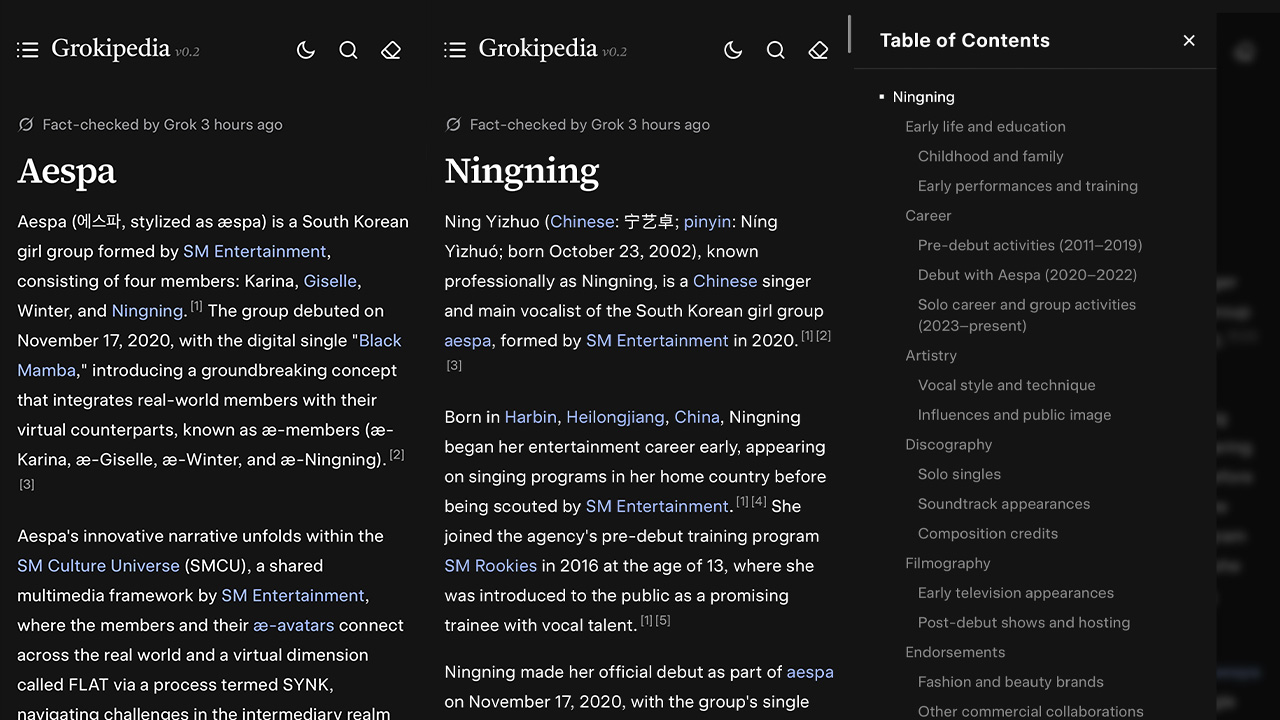This screenshot has width=1280, height=720.
Task: Open the Harbin link in Ningning article
Action: [x=530, y=417]
